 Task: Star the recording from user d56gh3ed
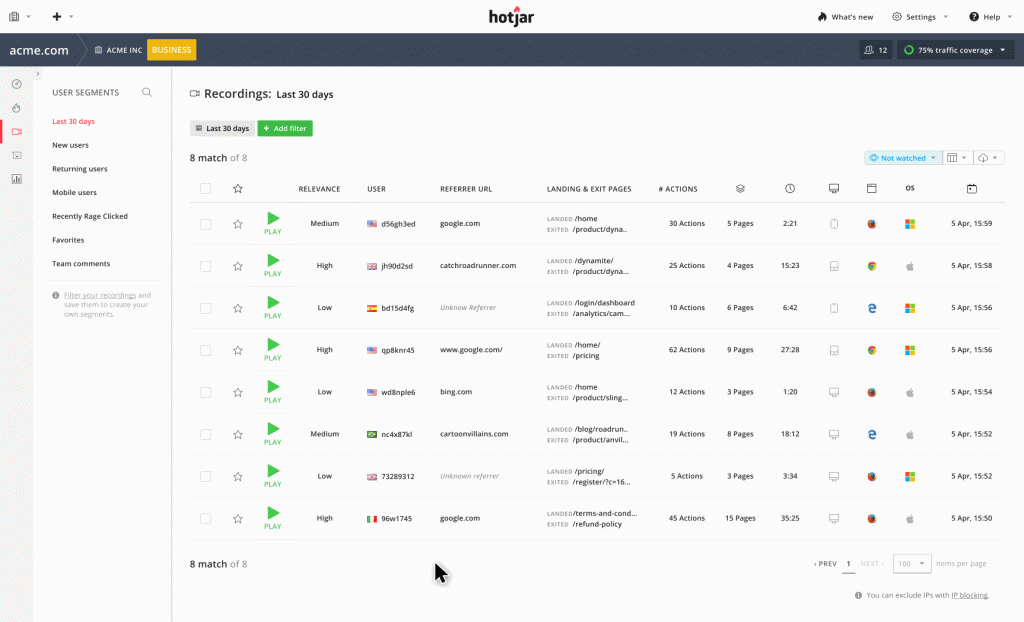click(237, 224)
